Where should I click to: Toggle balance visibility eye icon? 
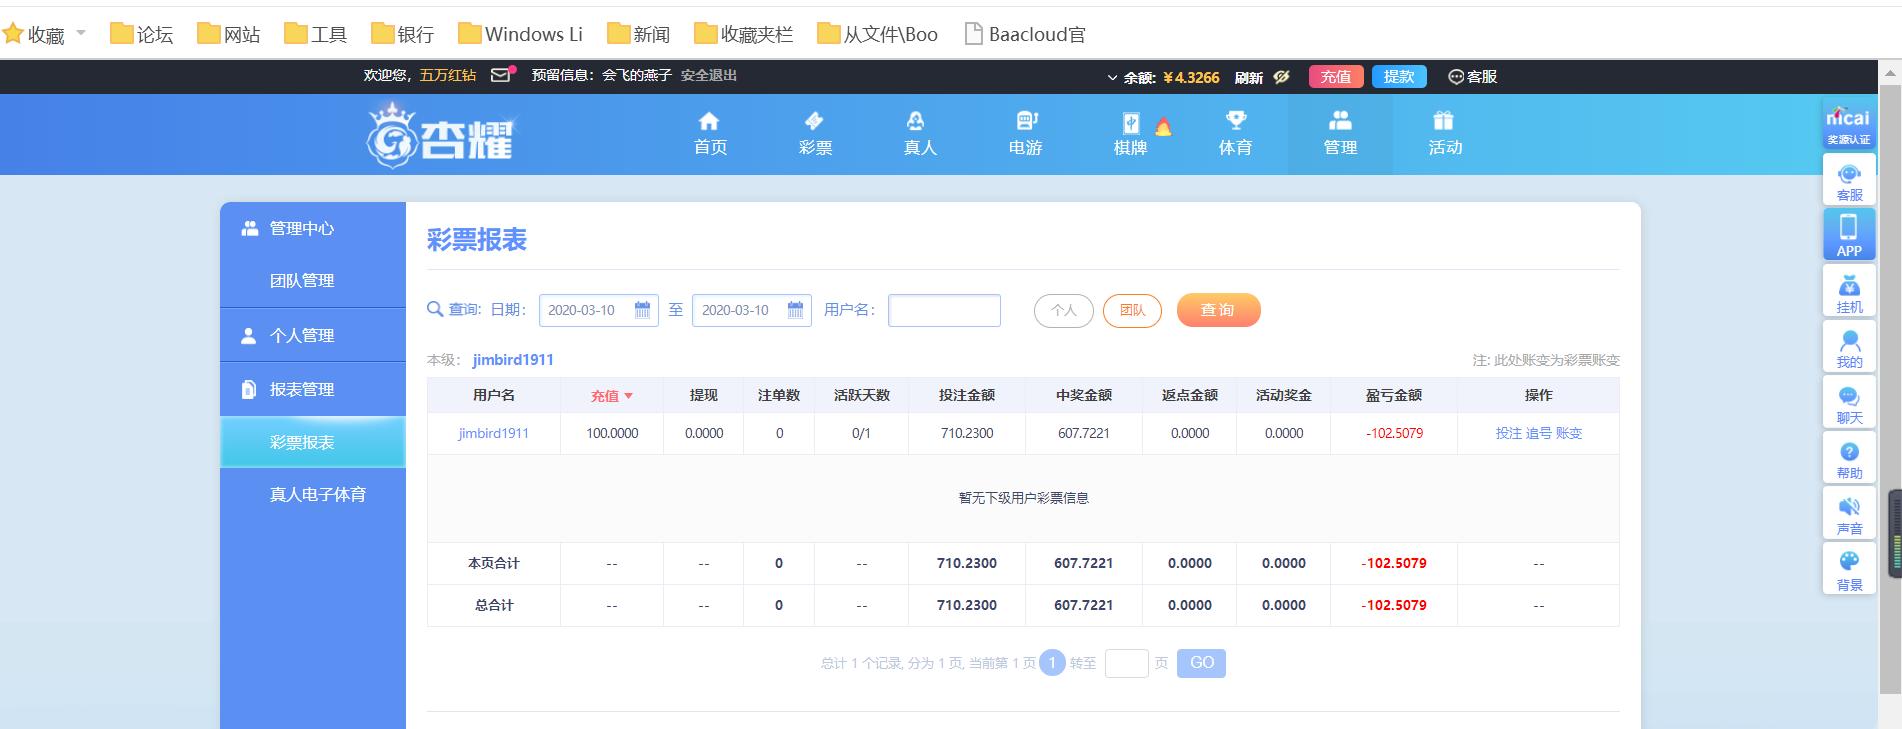point(1281,77)
